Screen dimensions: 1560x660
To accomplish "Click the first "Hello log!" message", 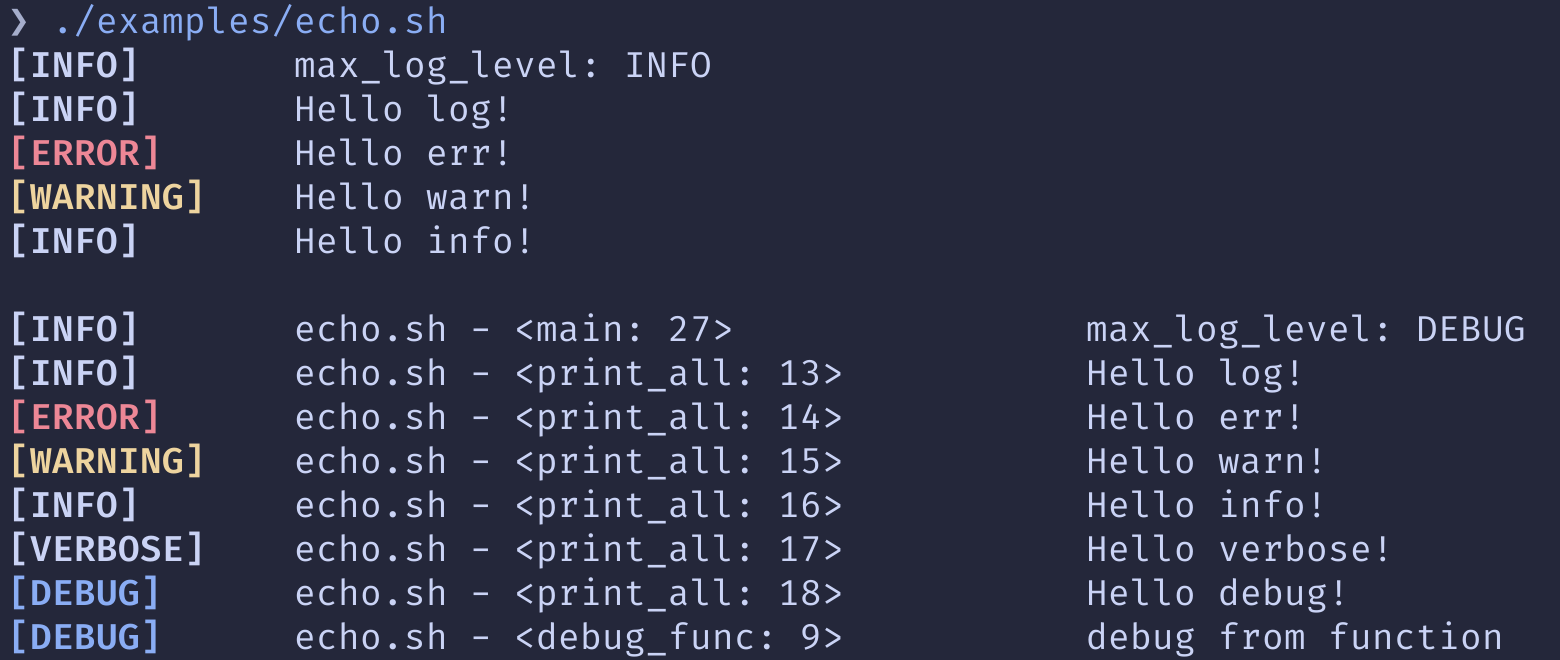I will [403, 109].
